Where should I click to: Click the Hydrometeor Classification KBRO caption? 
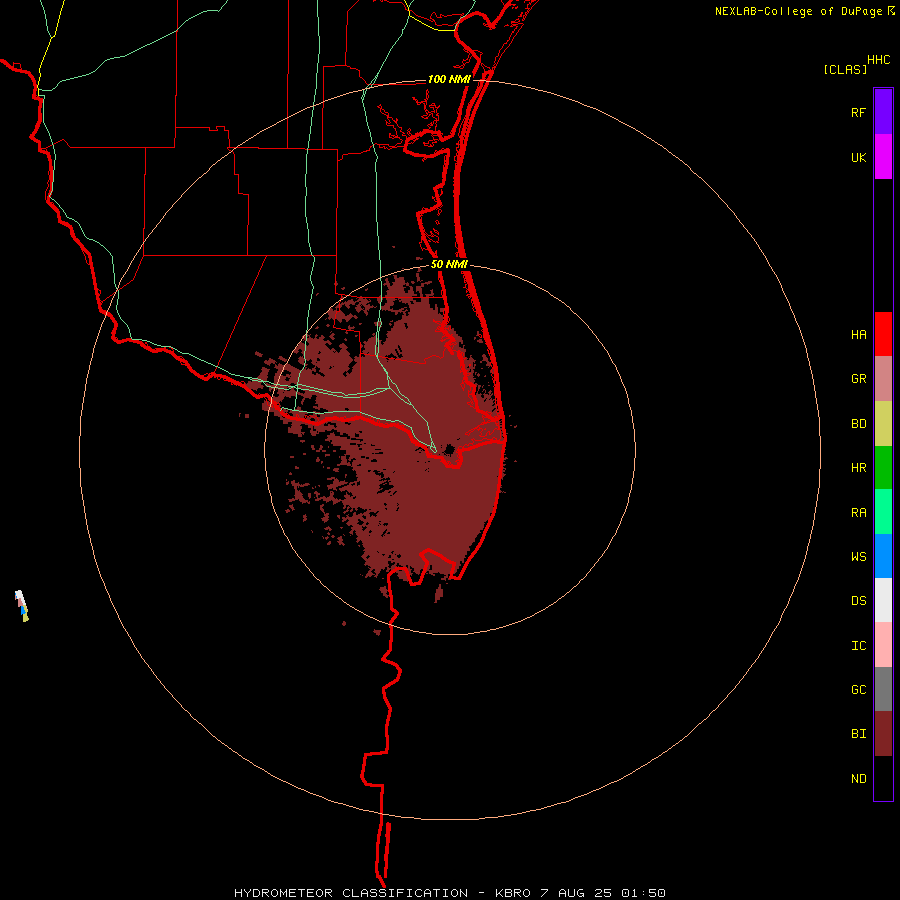pos(449,893)
